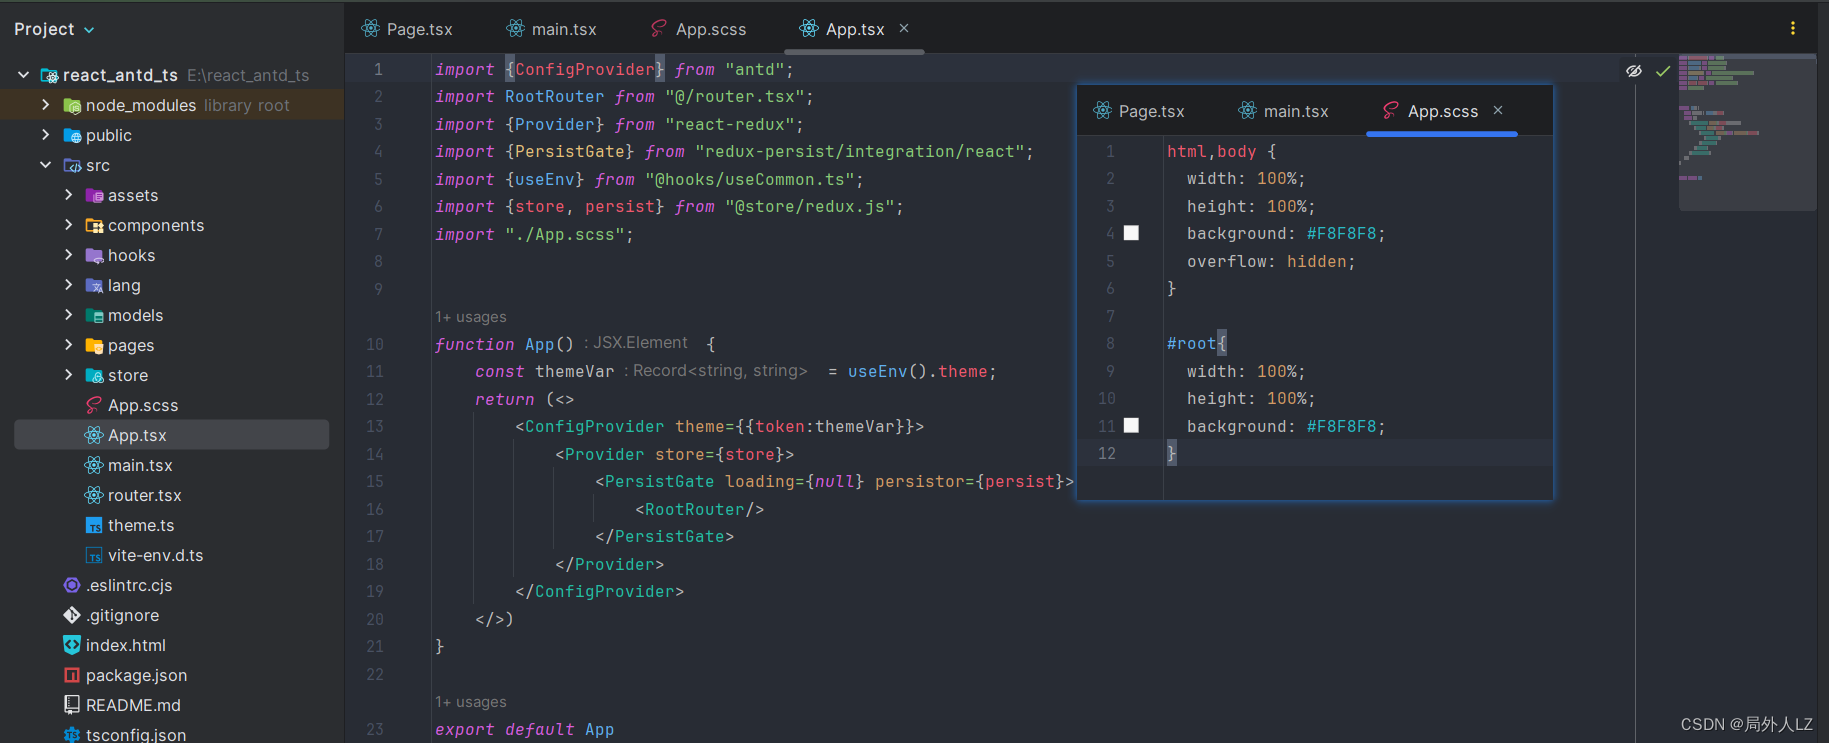Click the "./App.scss" import path
The width and height of the screenshot is (1829, 743).
point(564,235)
